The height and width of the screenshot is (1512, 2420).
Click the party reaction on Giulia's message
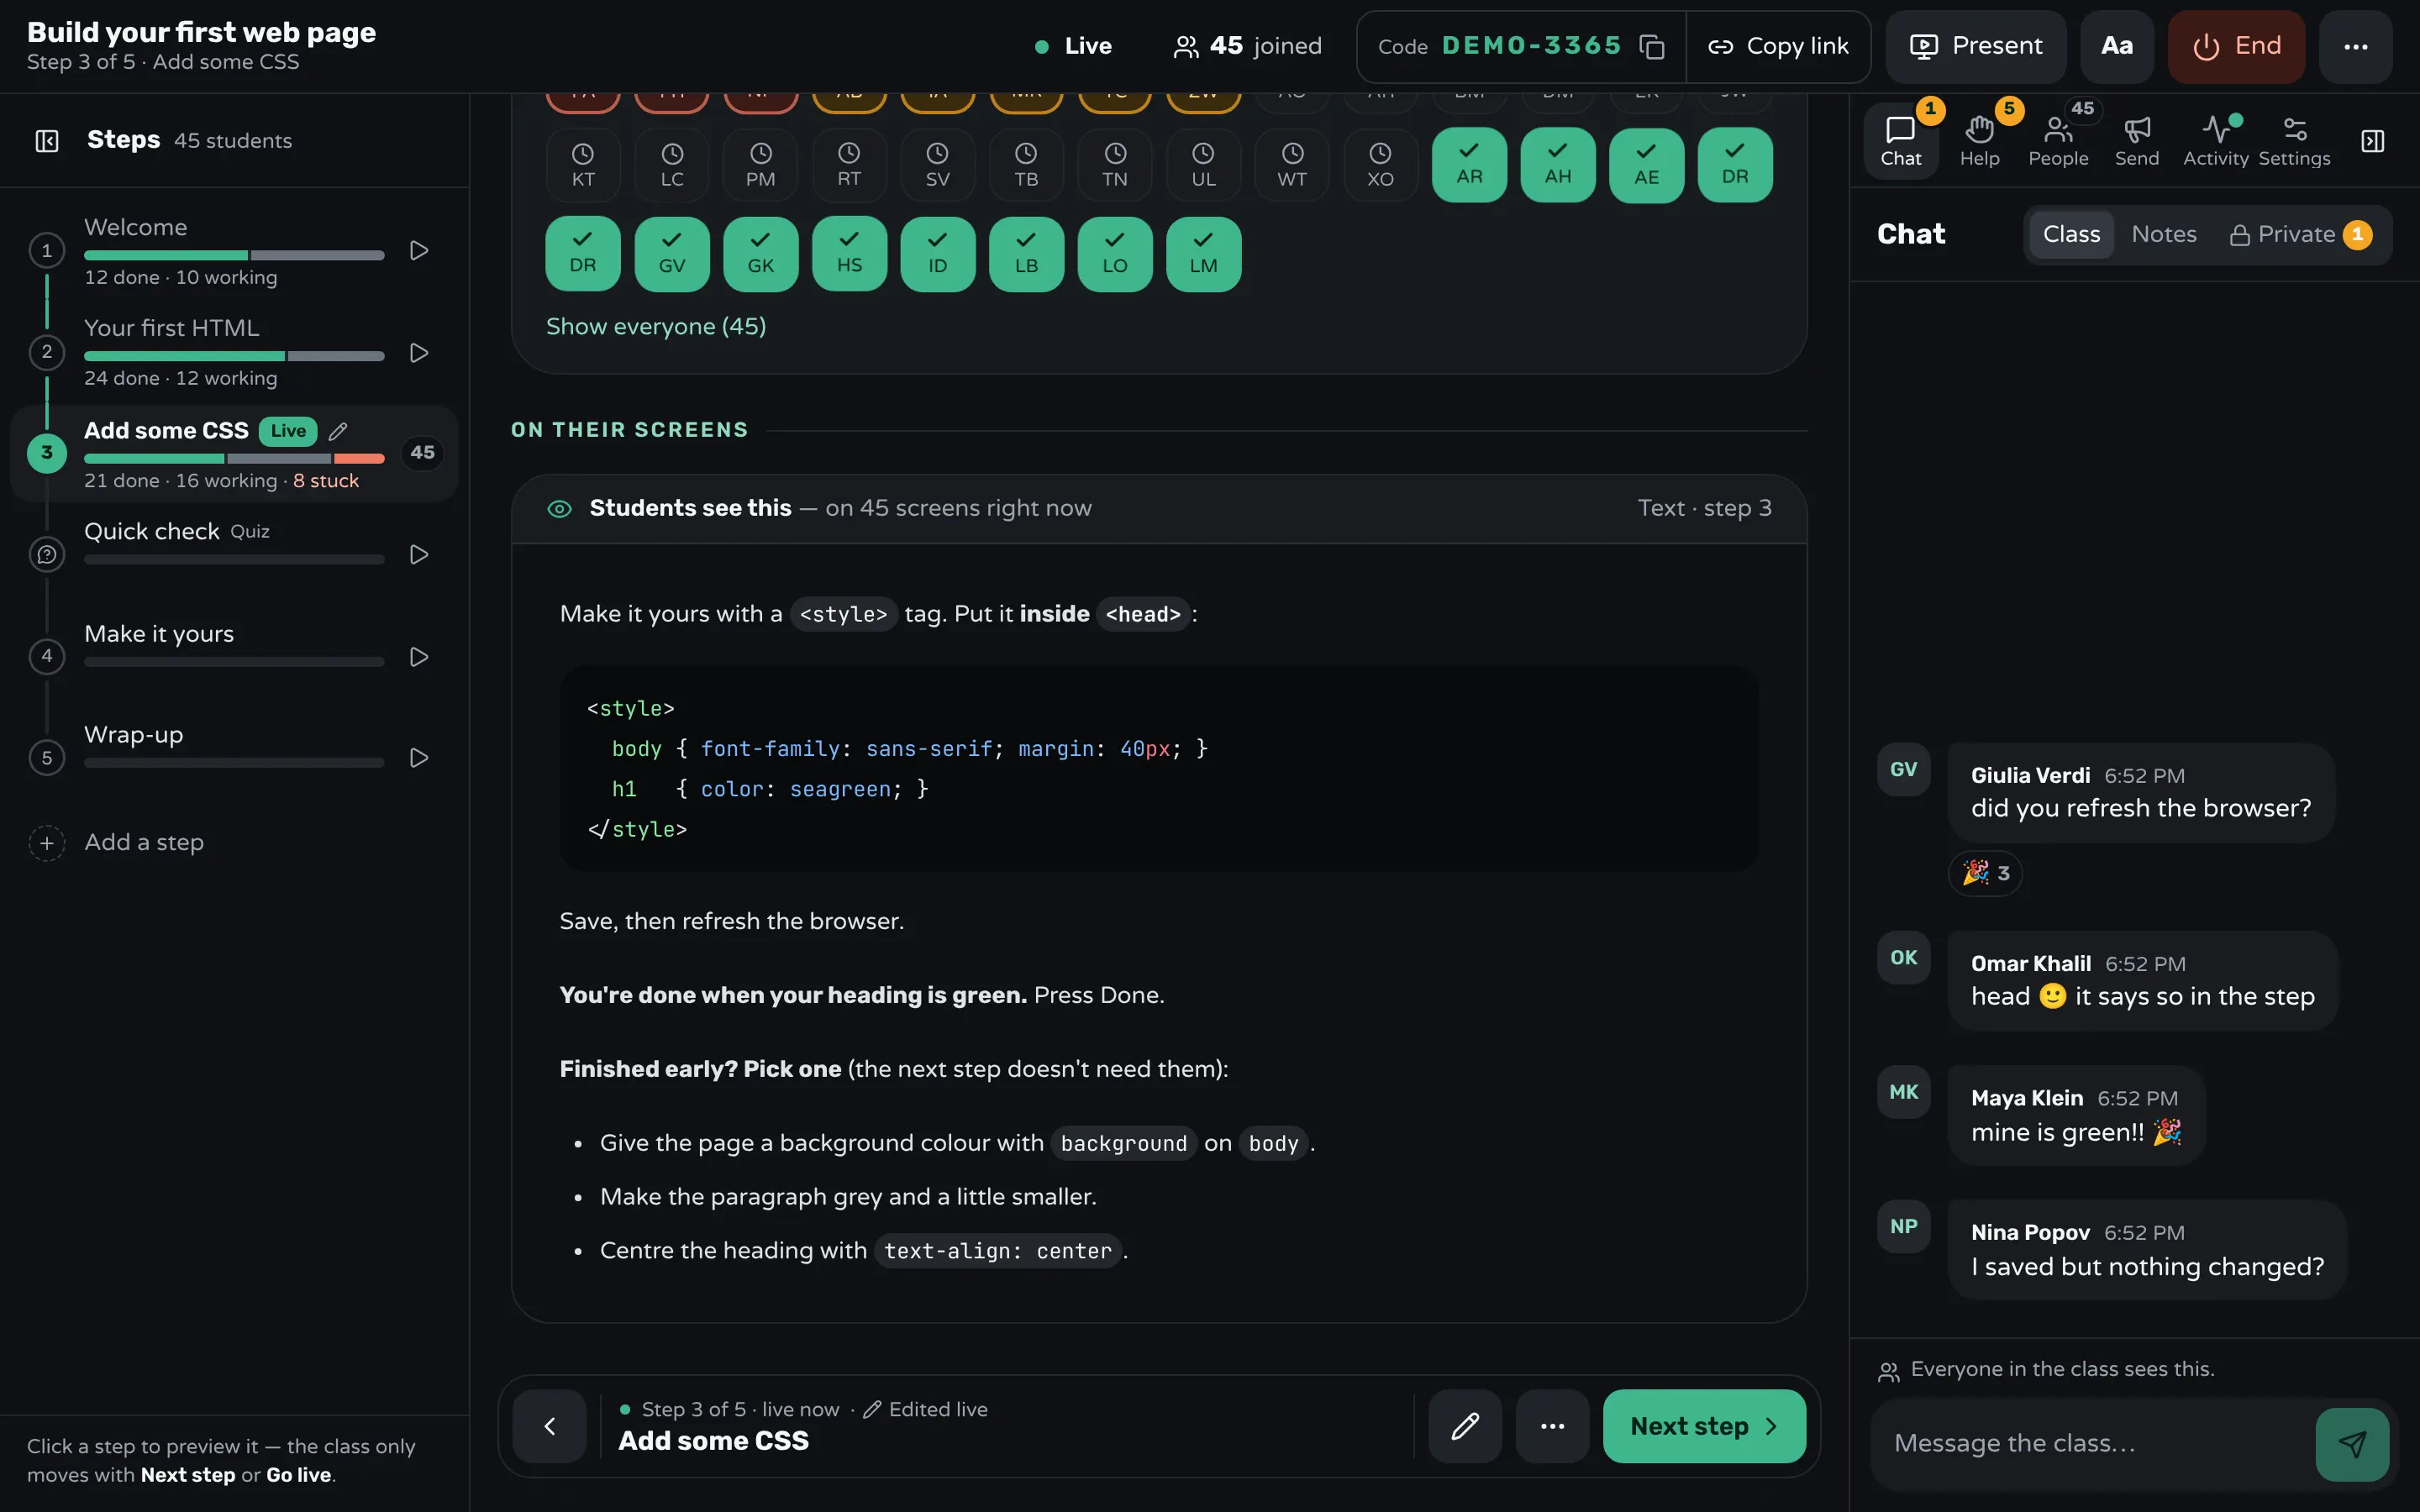tap(1986, 874)
